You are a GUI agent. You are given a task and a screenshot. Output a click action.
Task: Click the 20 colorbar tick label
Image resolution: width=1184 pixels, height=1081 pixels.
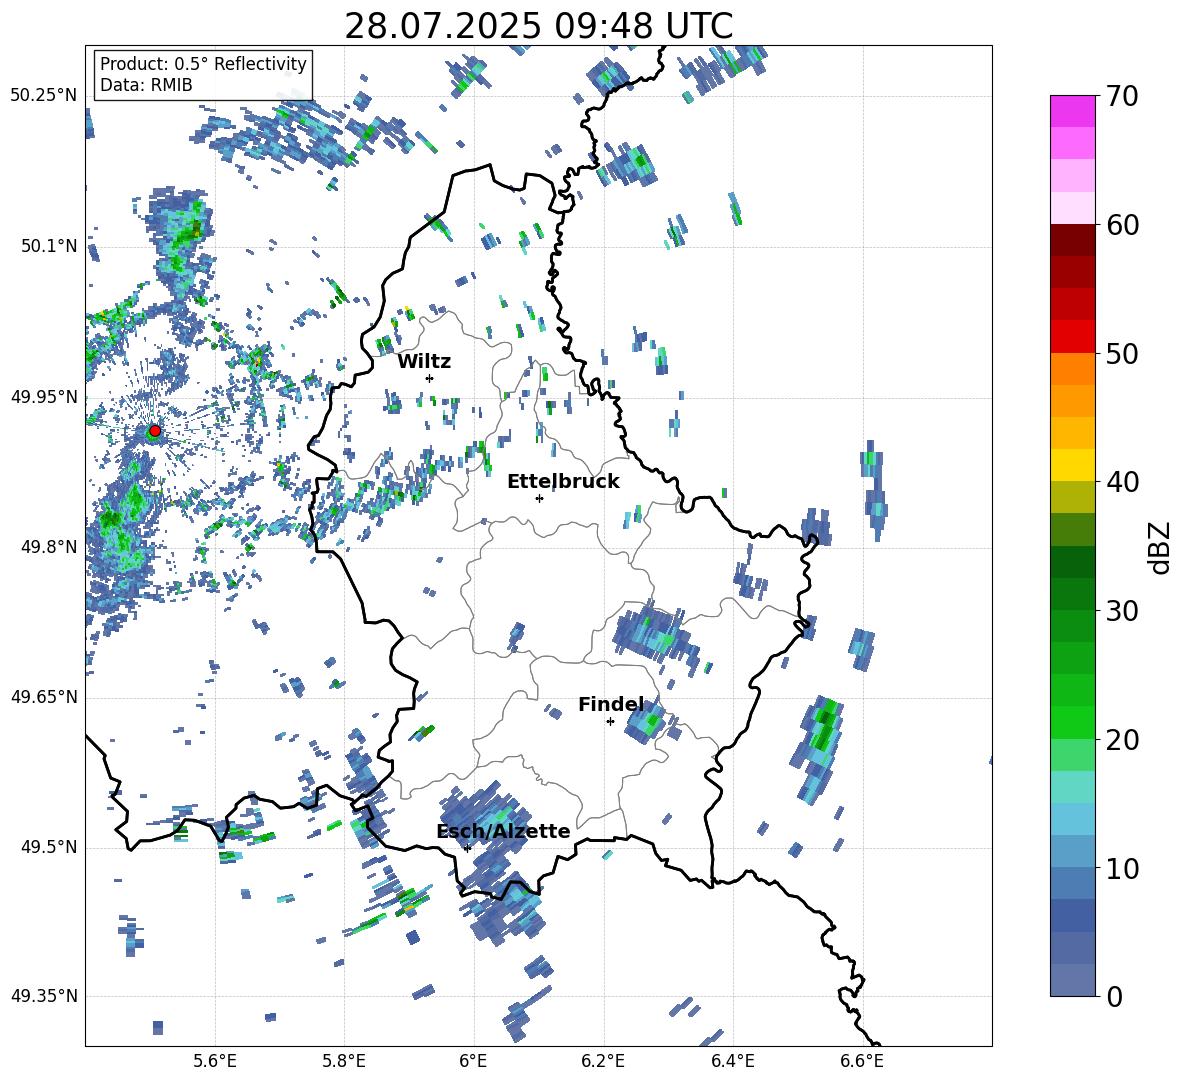pos(1122,740)
